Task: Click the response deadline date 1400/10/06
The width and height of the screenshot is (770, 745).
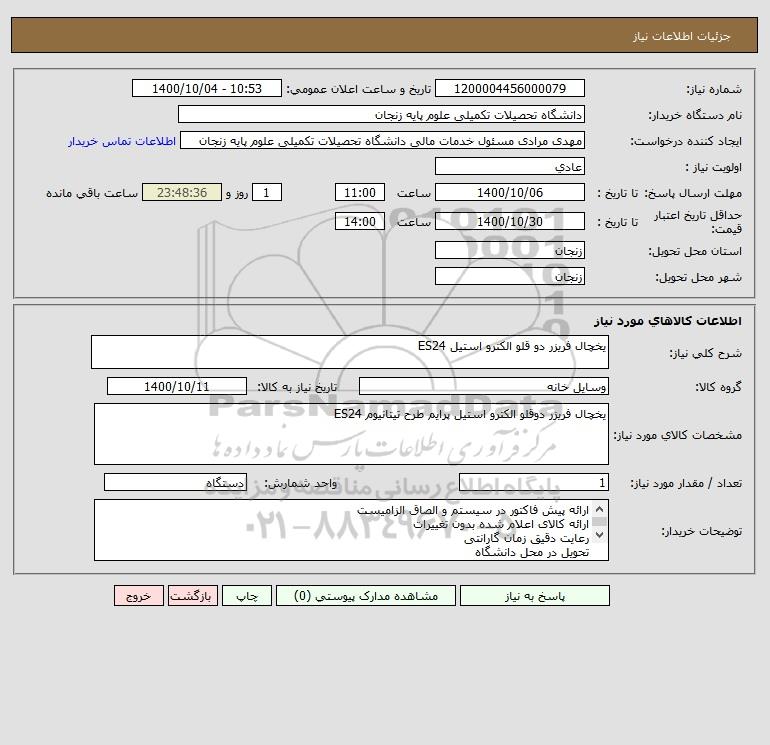Action: (x=510, y=193)
